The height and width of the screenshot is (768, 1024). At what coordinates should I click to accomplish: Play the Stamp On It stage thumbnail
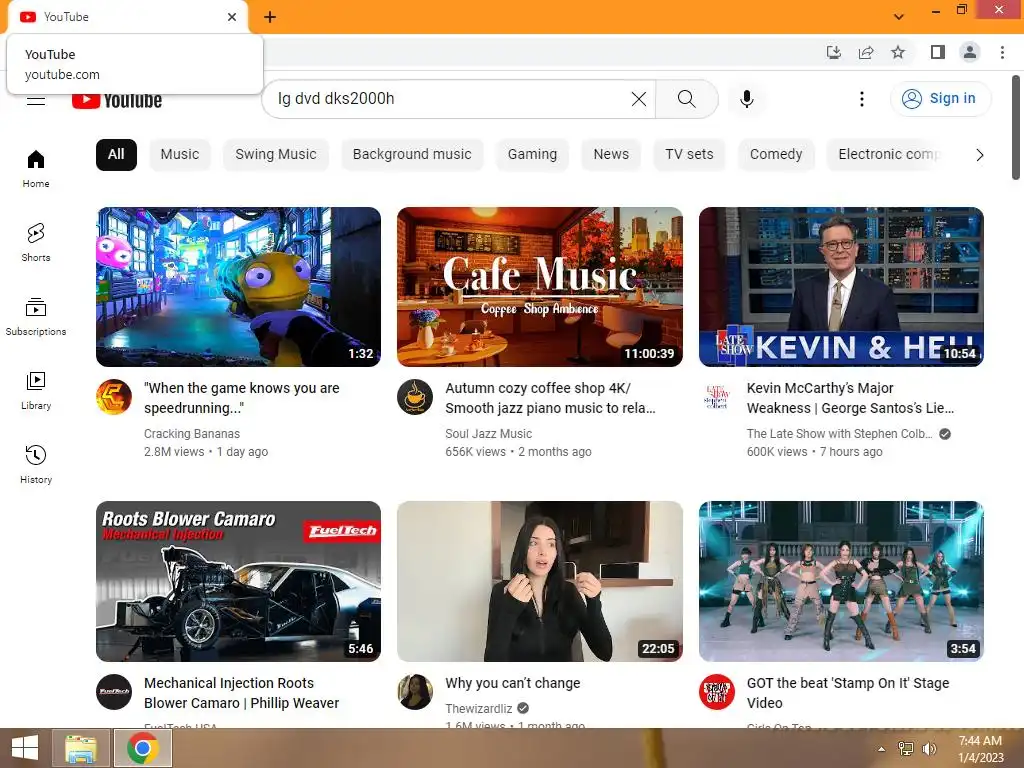coord(841,581)
